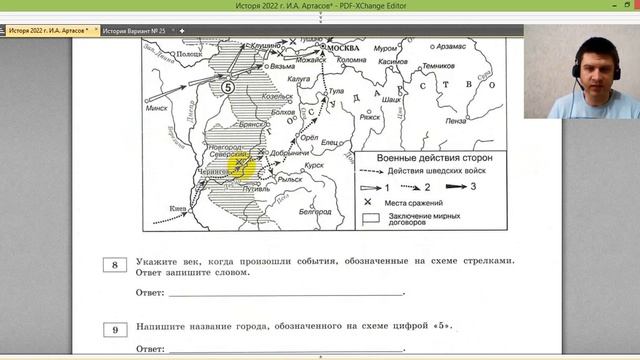Click the «Минск» label on the map
This screenshot has width=640, height=360.
[x=156, y=108]
